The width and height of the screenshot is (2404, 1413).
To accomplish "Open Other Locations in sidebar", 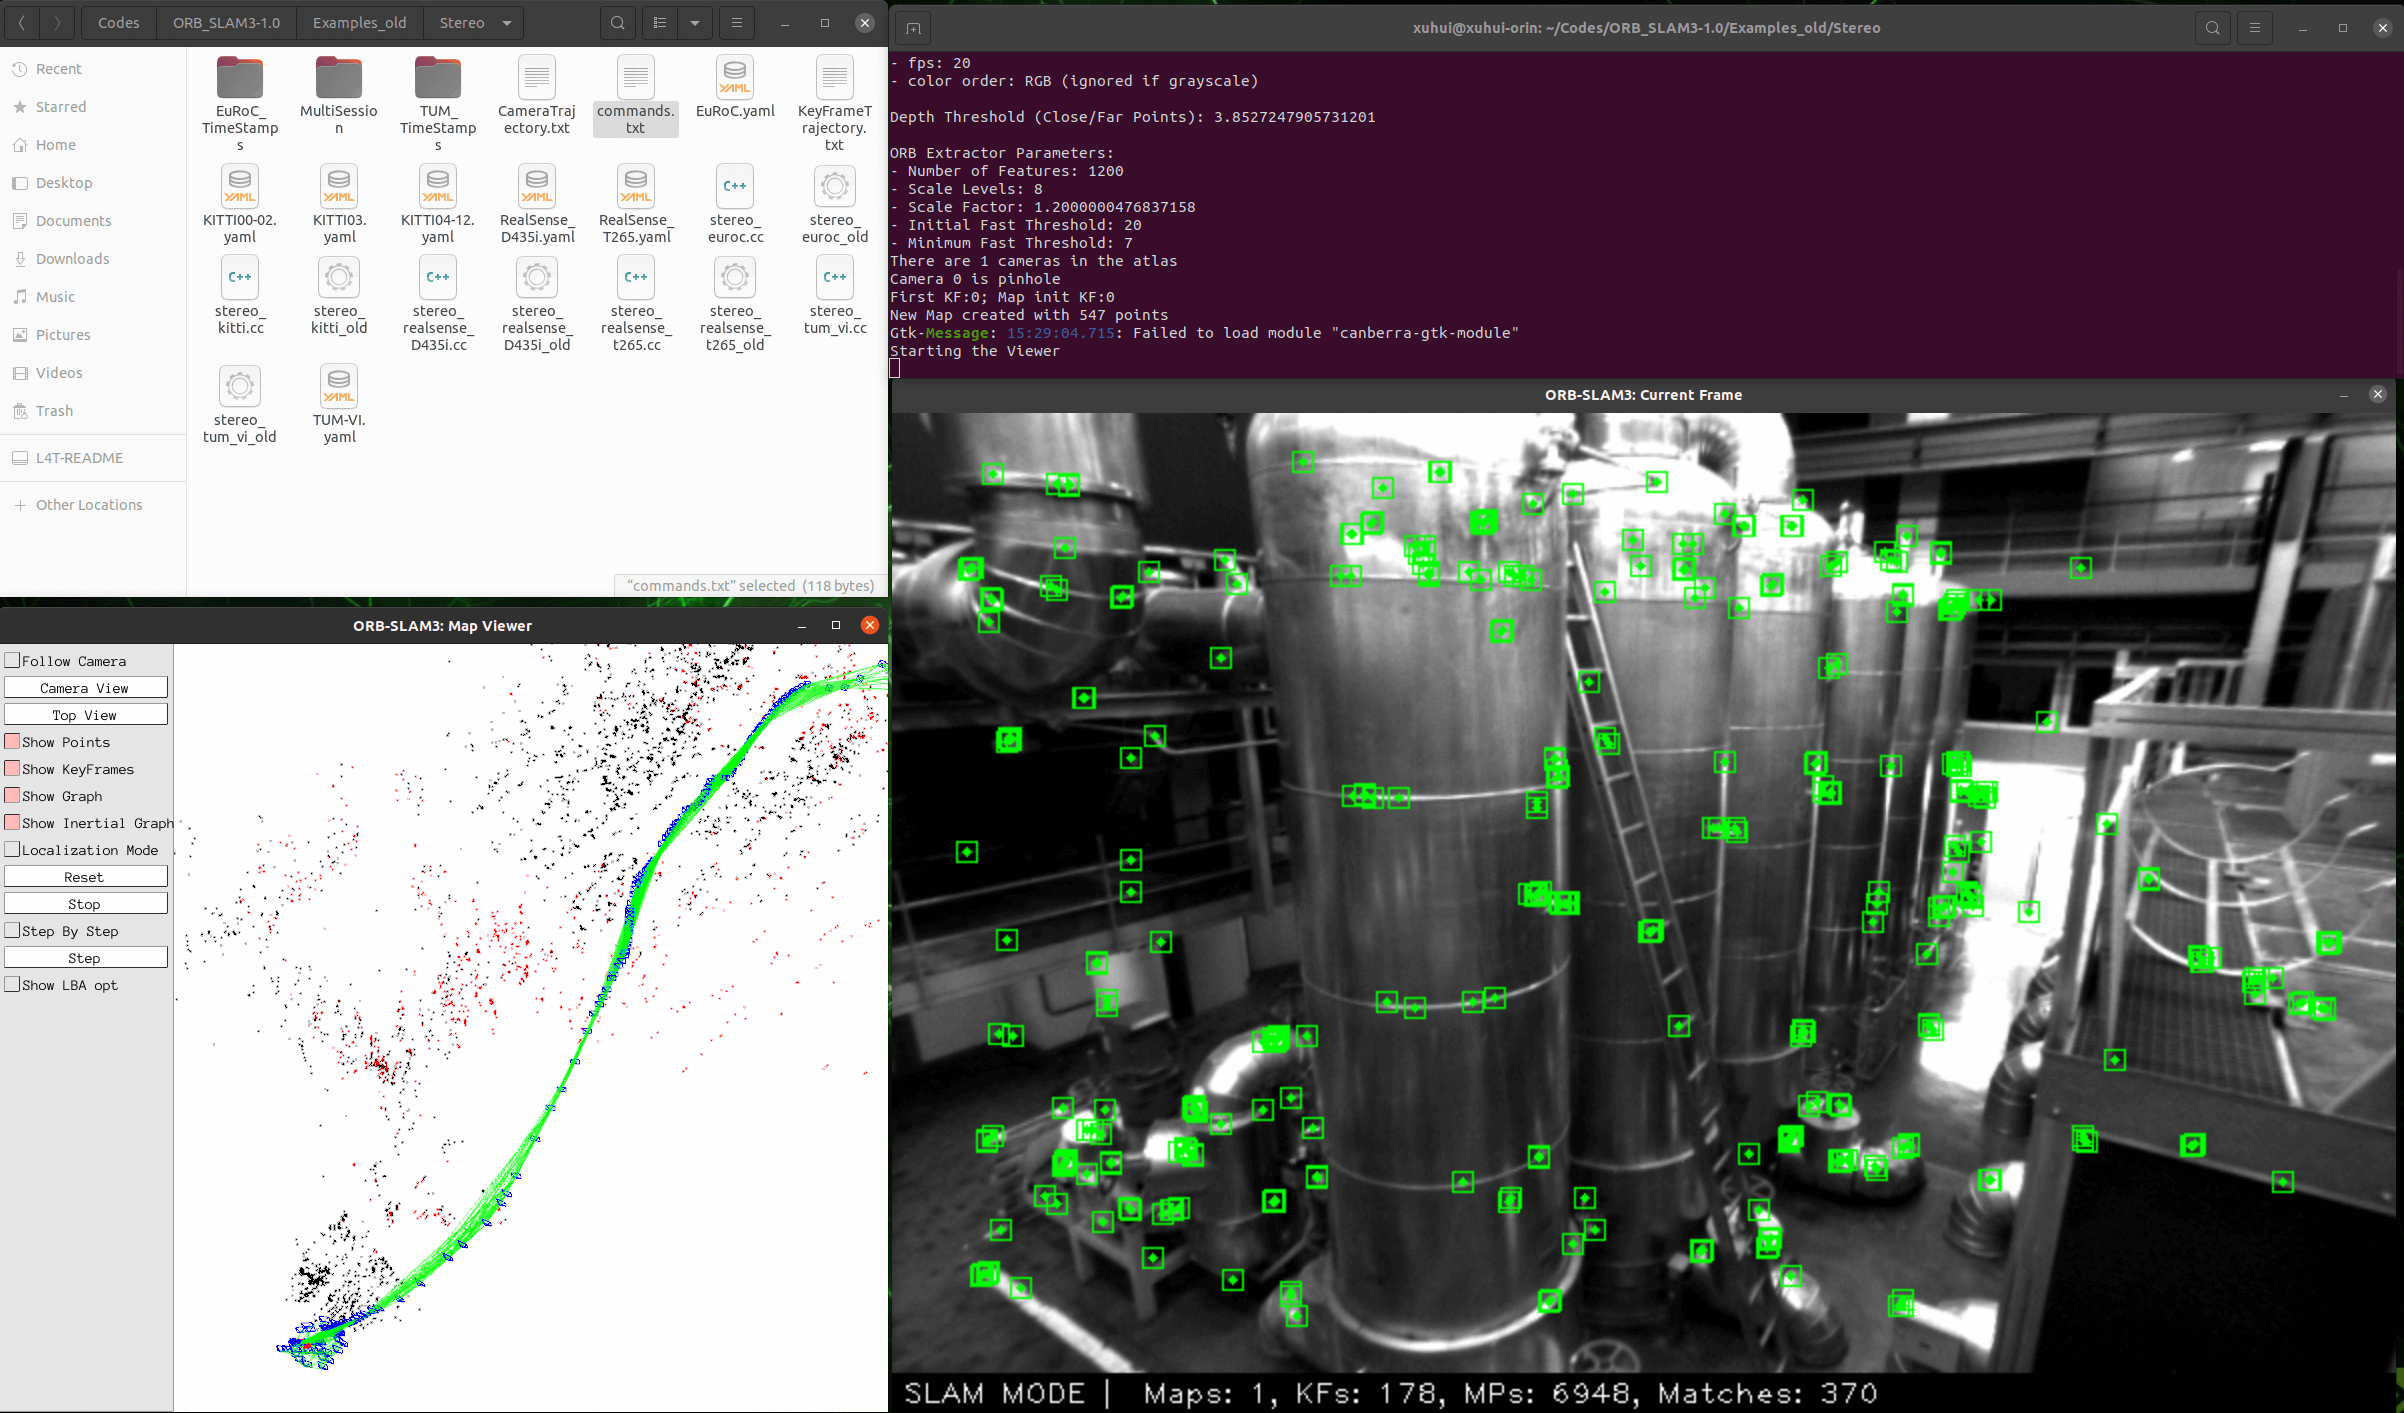I will pos(89,505).
